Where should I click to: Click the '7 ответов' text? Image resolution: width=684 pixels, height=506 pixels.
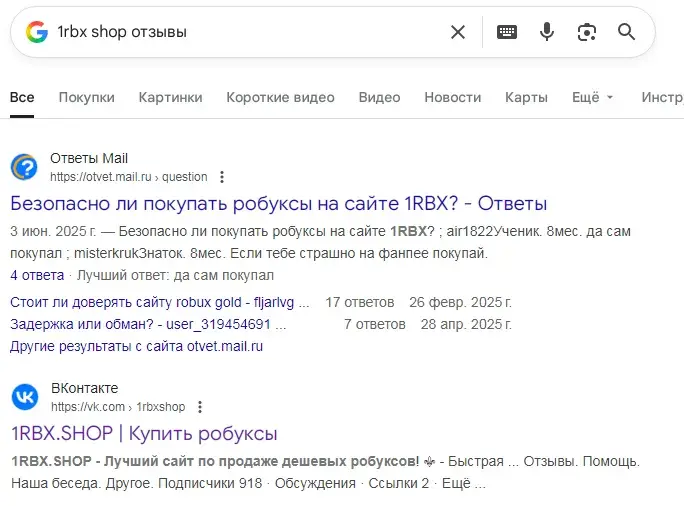coord(375,325)
